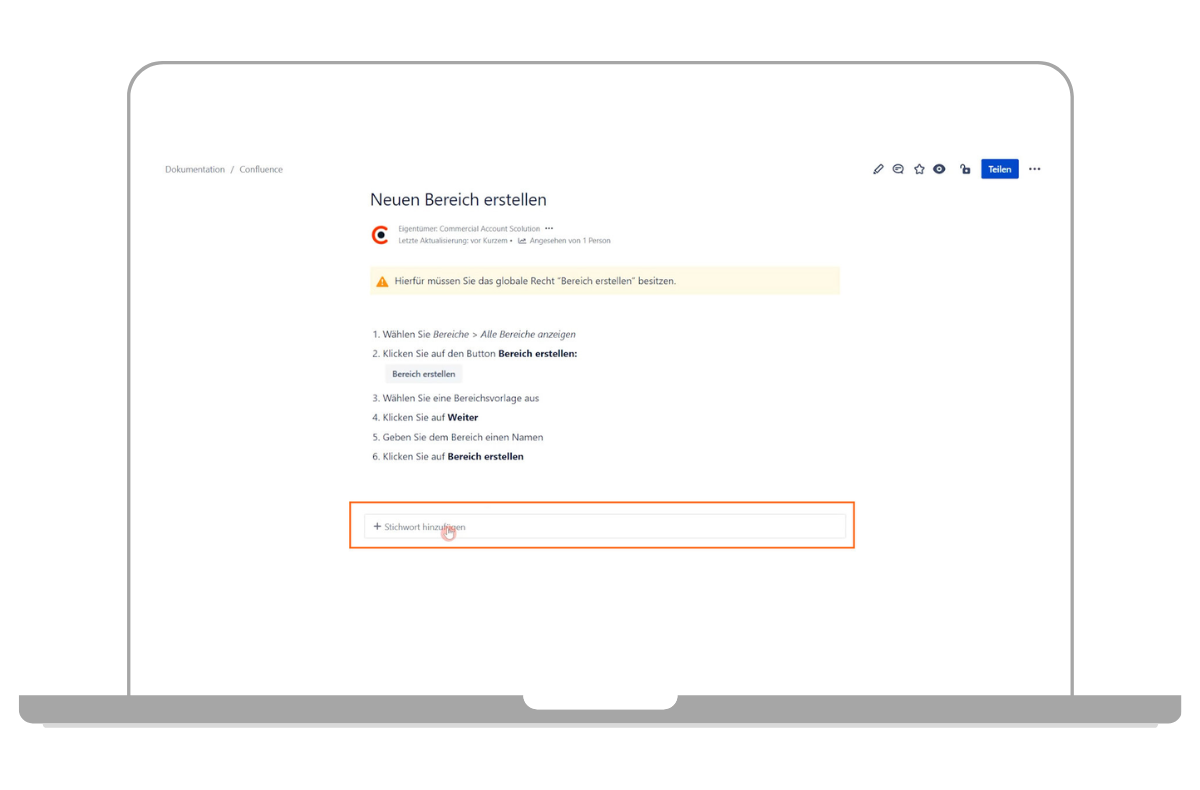The height and width of the screenshot is (790, 1200).
Task: Click the pencil edit page icon
Action: click(x=878, y=170)
